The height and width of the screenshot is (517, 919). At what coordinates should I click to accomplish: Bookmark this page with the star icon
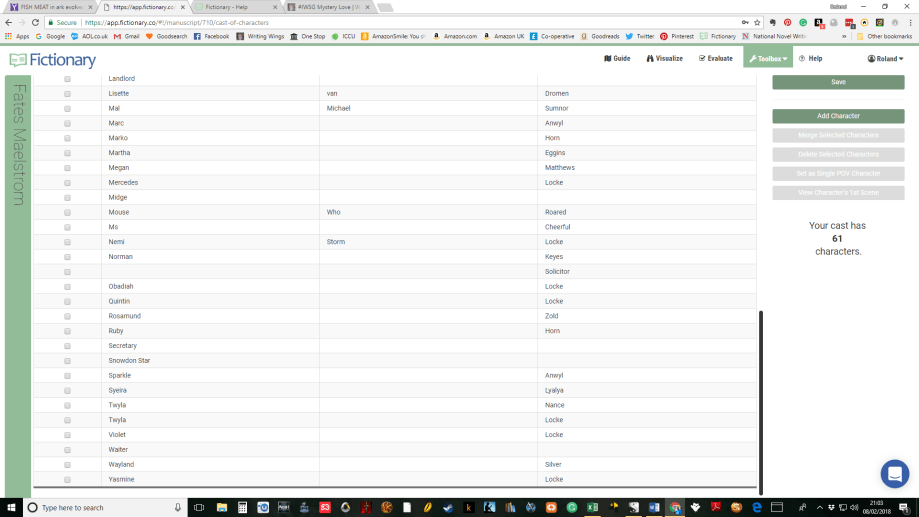759,22
